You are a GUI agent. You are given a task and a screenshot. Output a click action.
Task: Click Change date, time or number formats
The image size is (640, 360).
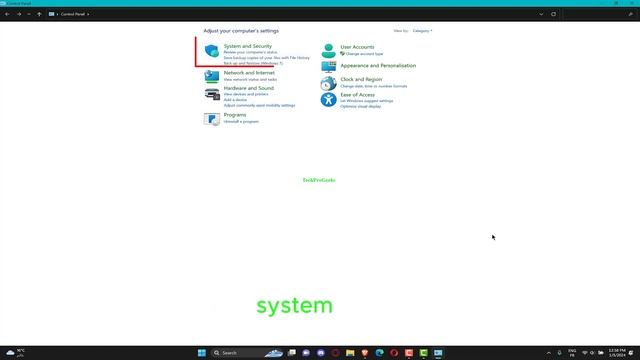point(373,86)
